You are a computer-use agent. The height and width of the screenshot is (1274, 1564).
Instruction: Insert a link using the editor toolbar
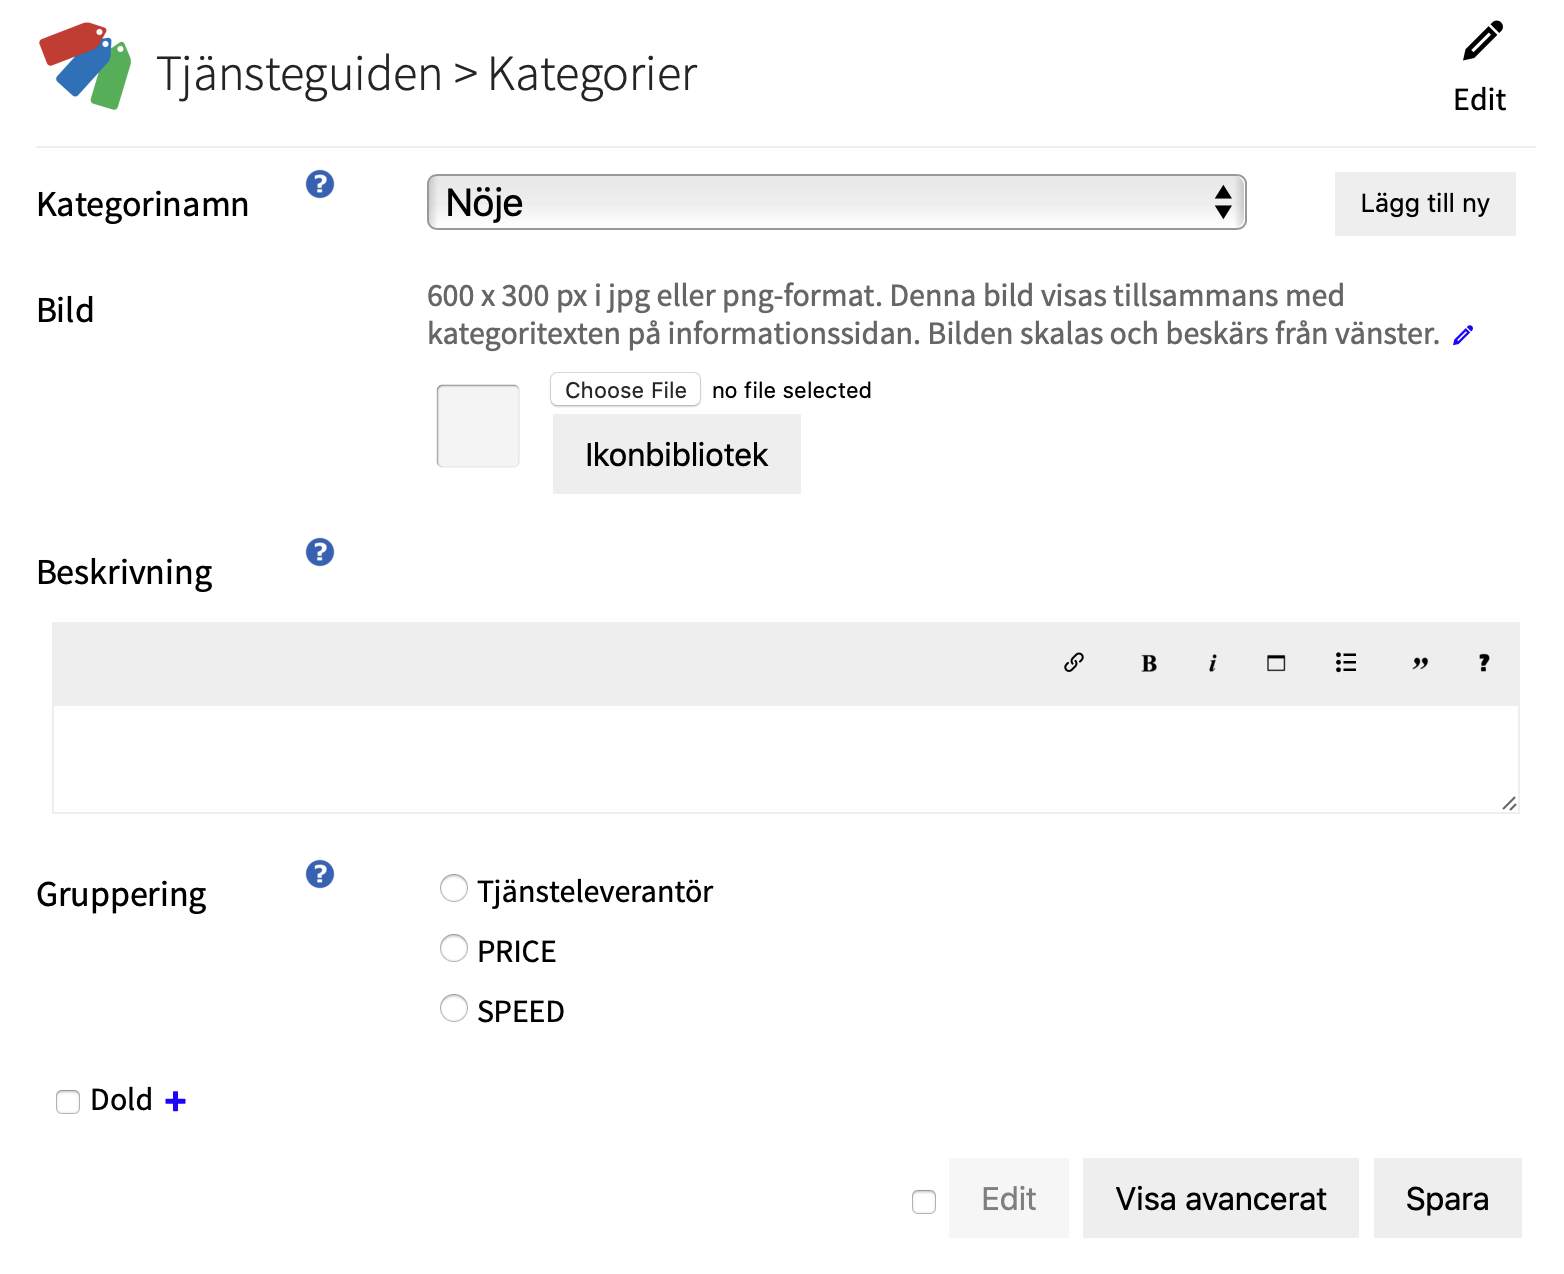[1074, 663]
